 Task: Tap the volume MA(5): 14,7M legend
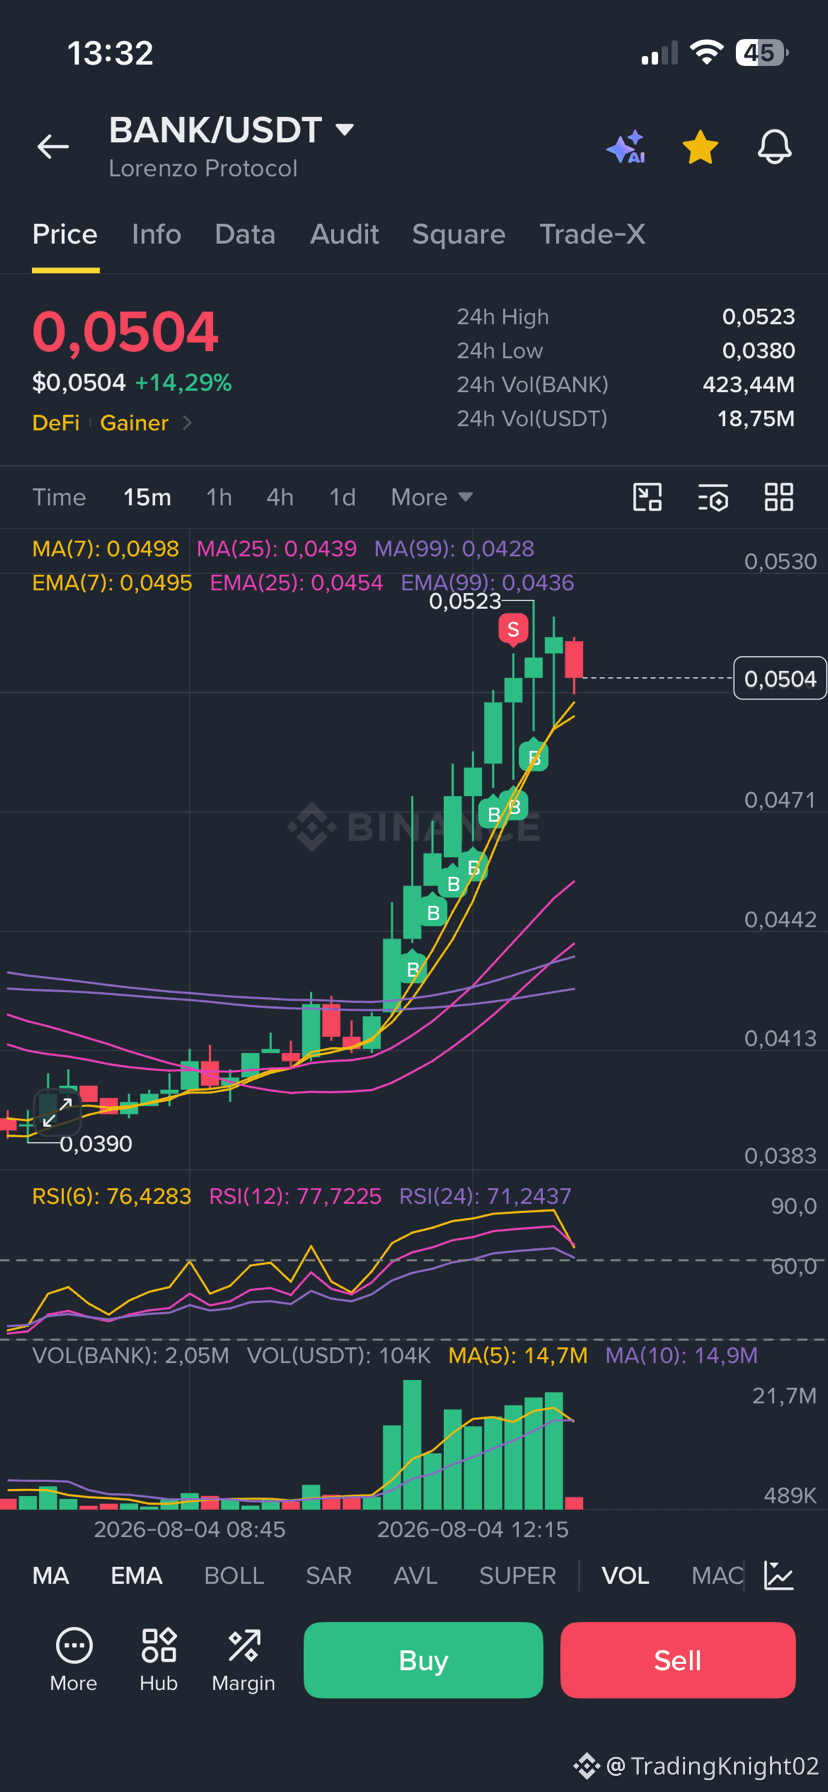click(x=518, y=1356)
